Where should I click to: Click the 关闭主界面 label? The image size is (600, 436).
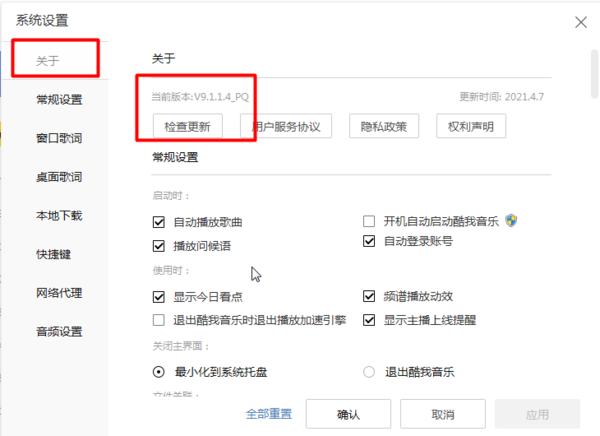point(181,346)
